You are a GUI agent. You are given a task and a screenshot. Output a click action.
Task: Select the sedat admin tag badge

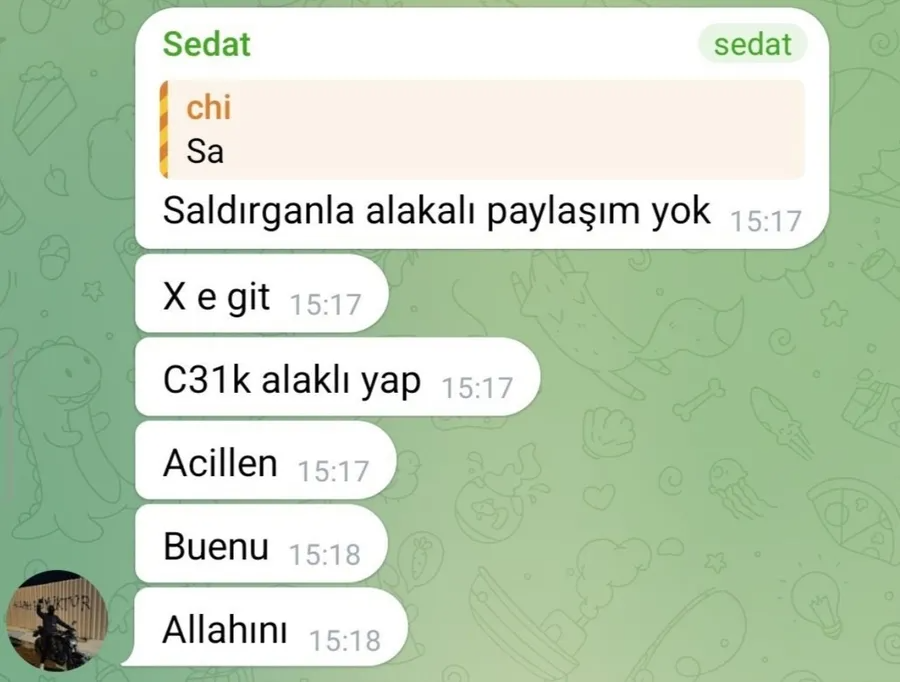point(752,44)
